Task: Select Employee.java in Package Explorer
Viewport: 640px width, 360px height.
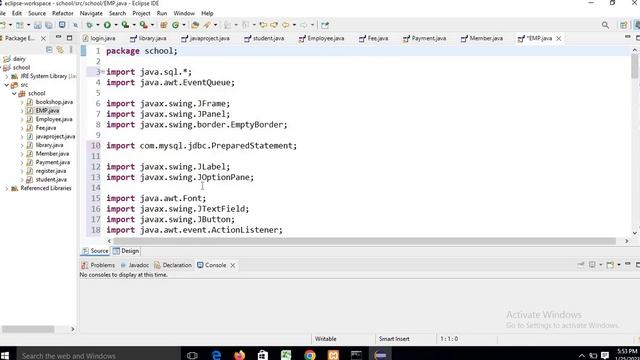Action: pos(54,119)
